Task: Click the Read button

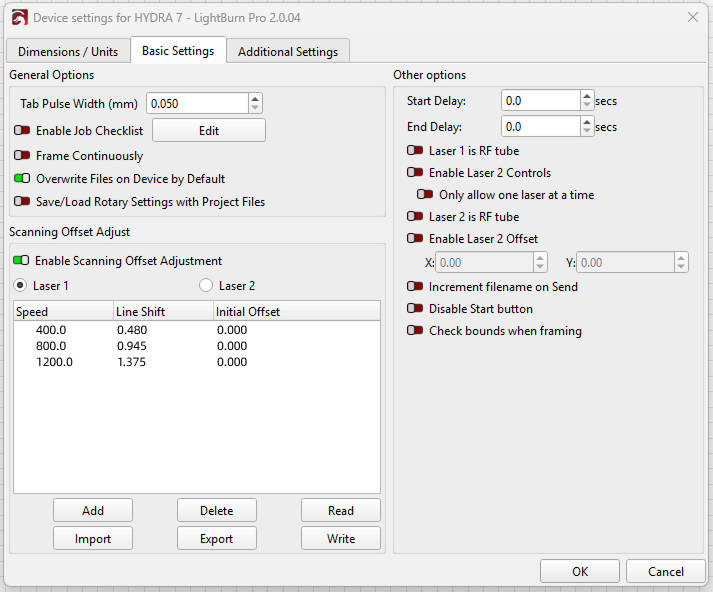Action: 341,511
